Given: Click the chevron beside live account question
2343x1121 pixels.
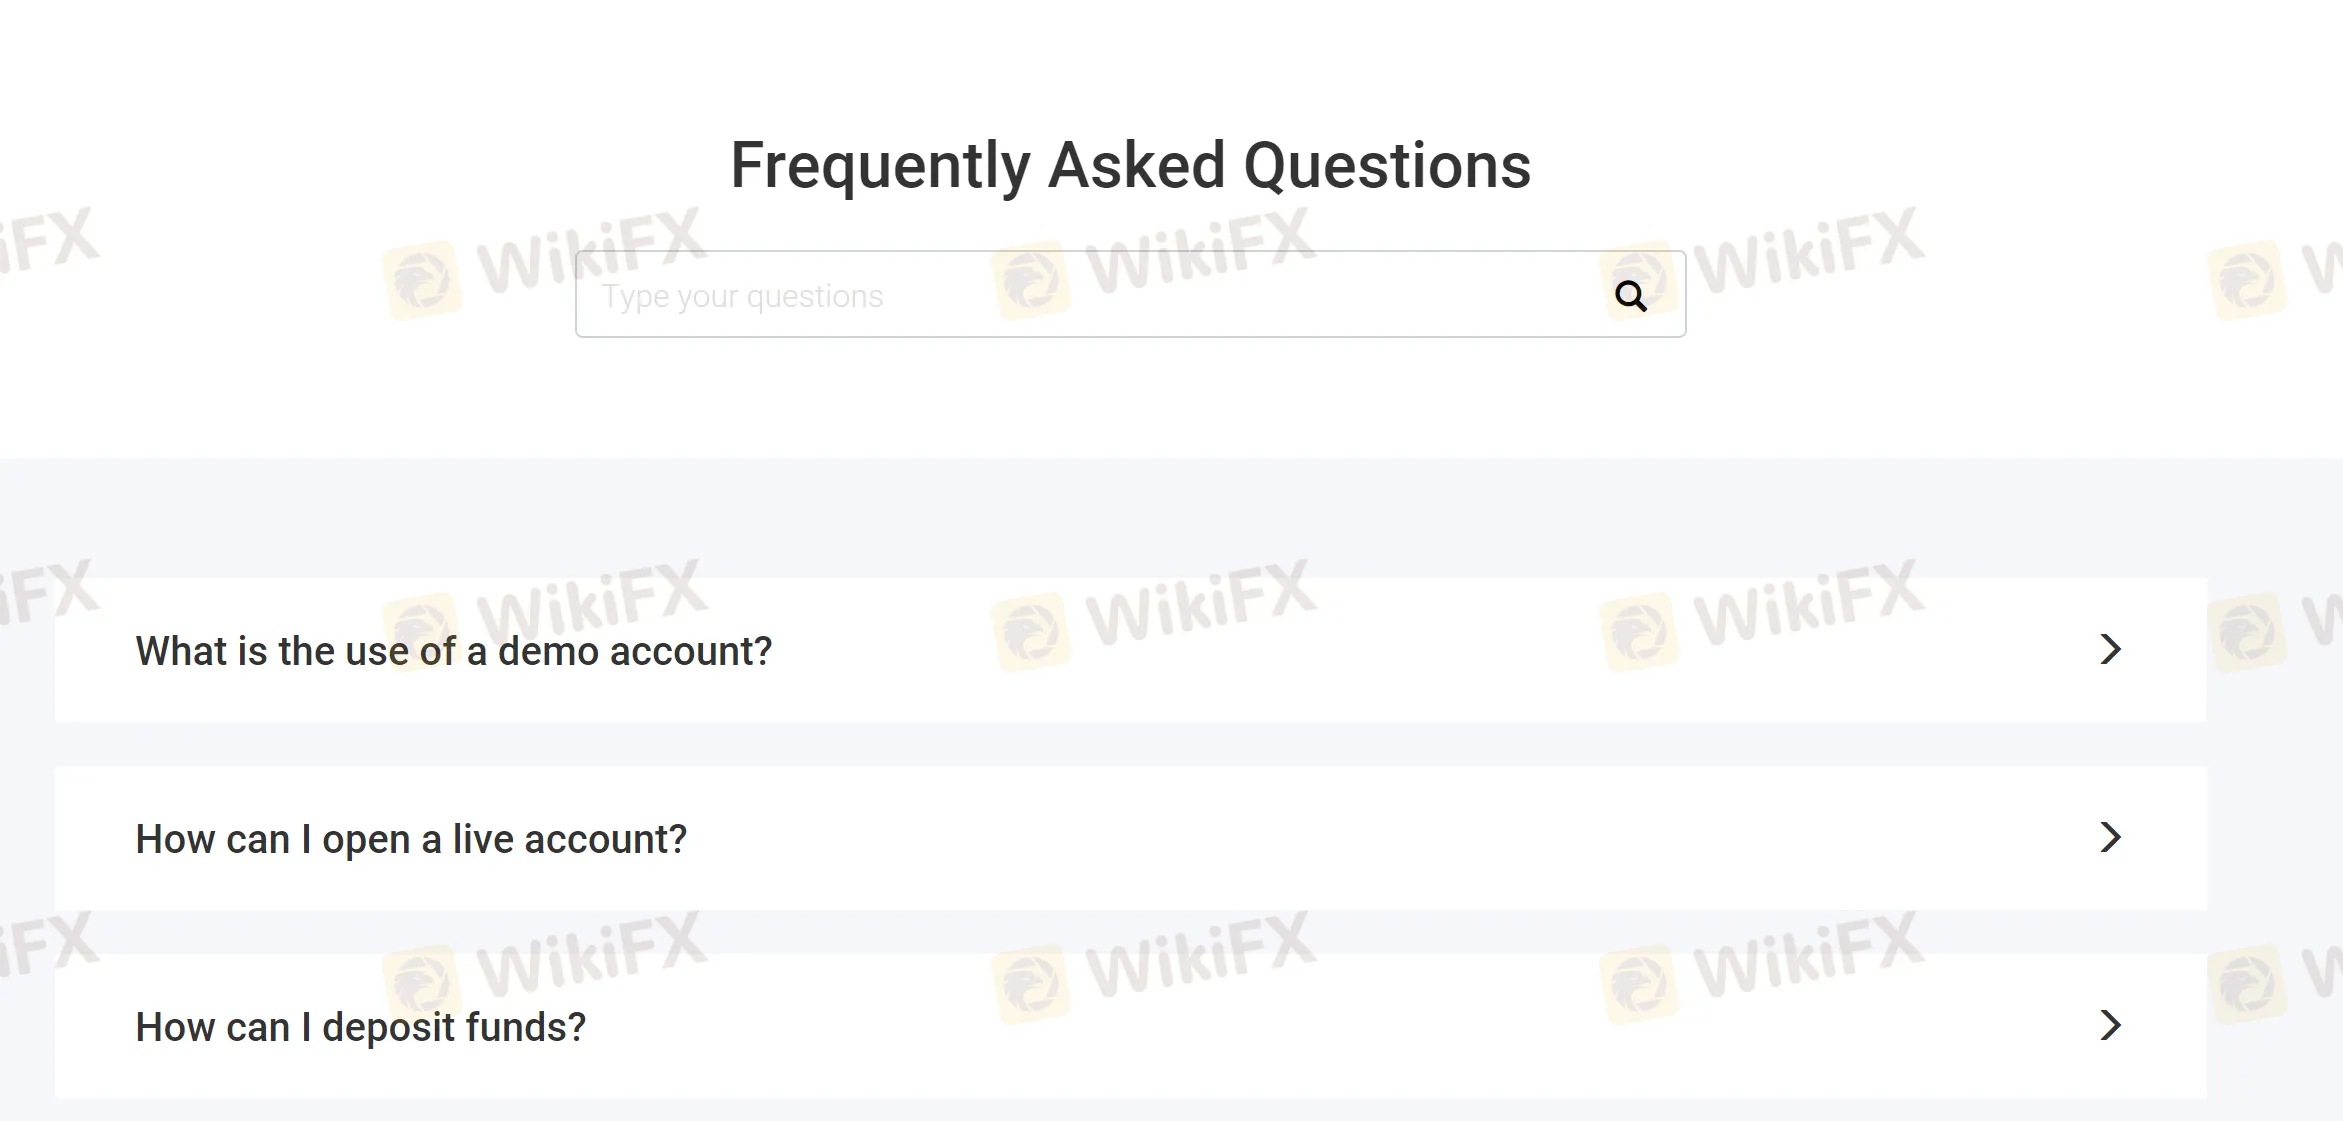Looking at the screenshot, I should (x=2110, y=838).
